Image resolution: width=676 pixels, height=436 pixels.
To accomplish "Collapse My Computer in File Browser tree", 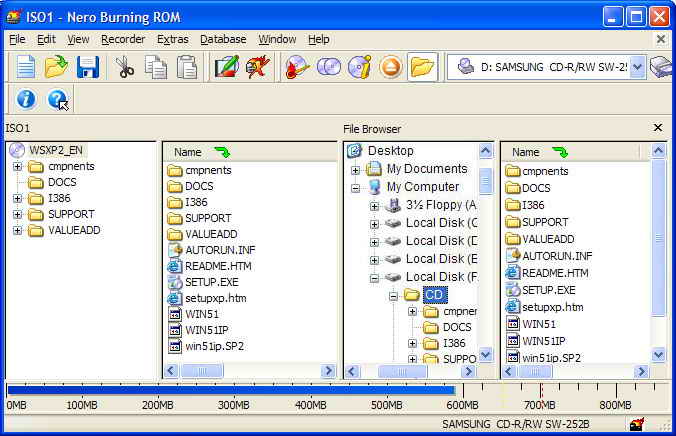I will [x=355, y=188].
